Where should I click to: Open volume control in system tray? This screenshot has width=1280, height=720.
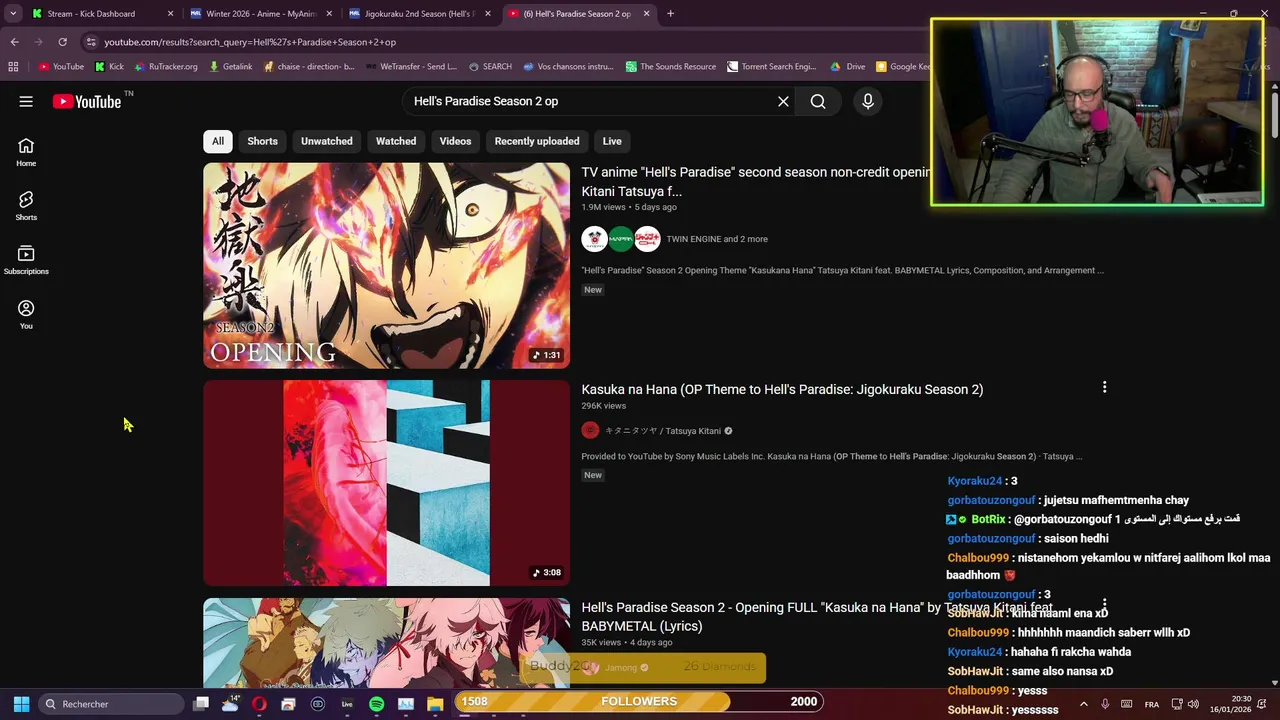1193,704
